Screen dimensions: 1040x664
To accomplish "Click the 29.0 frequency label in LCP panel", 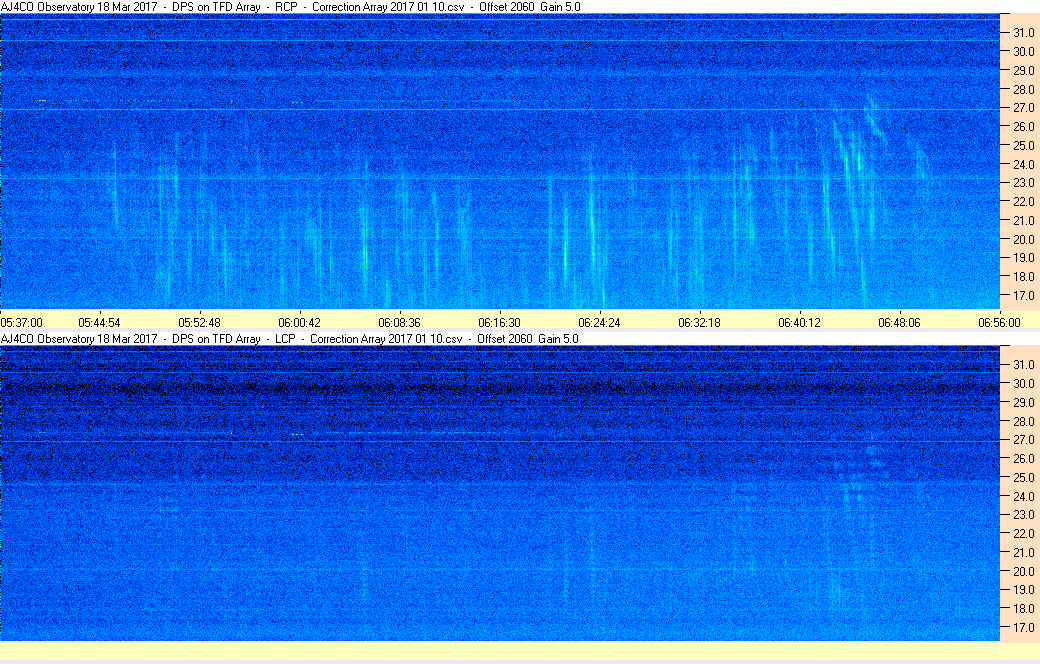I will coord(1023,403).
